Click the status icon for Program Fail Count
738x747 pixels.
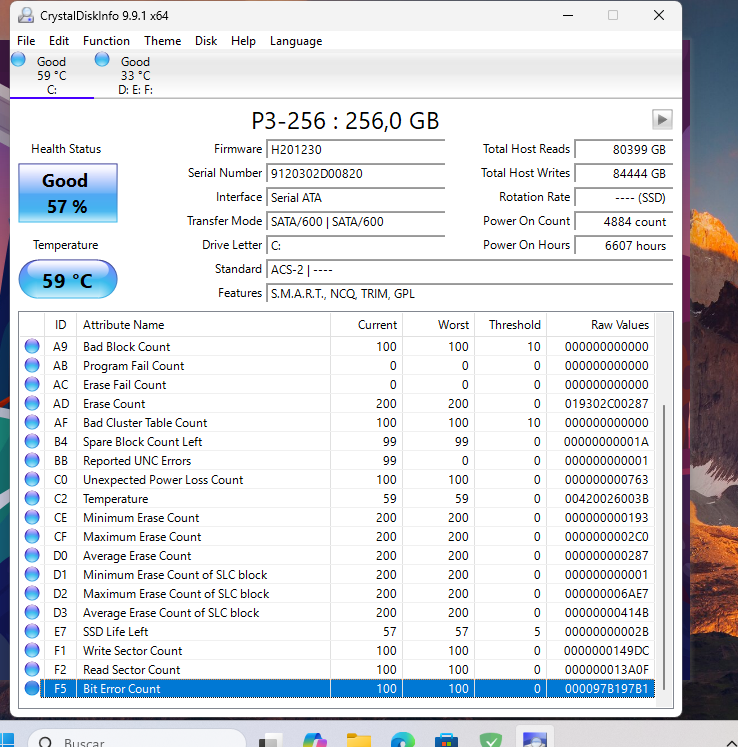pos(32,365)
